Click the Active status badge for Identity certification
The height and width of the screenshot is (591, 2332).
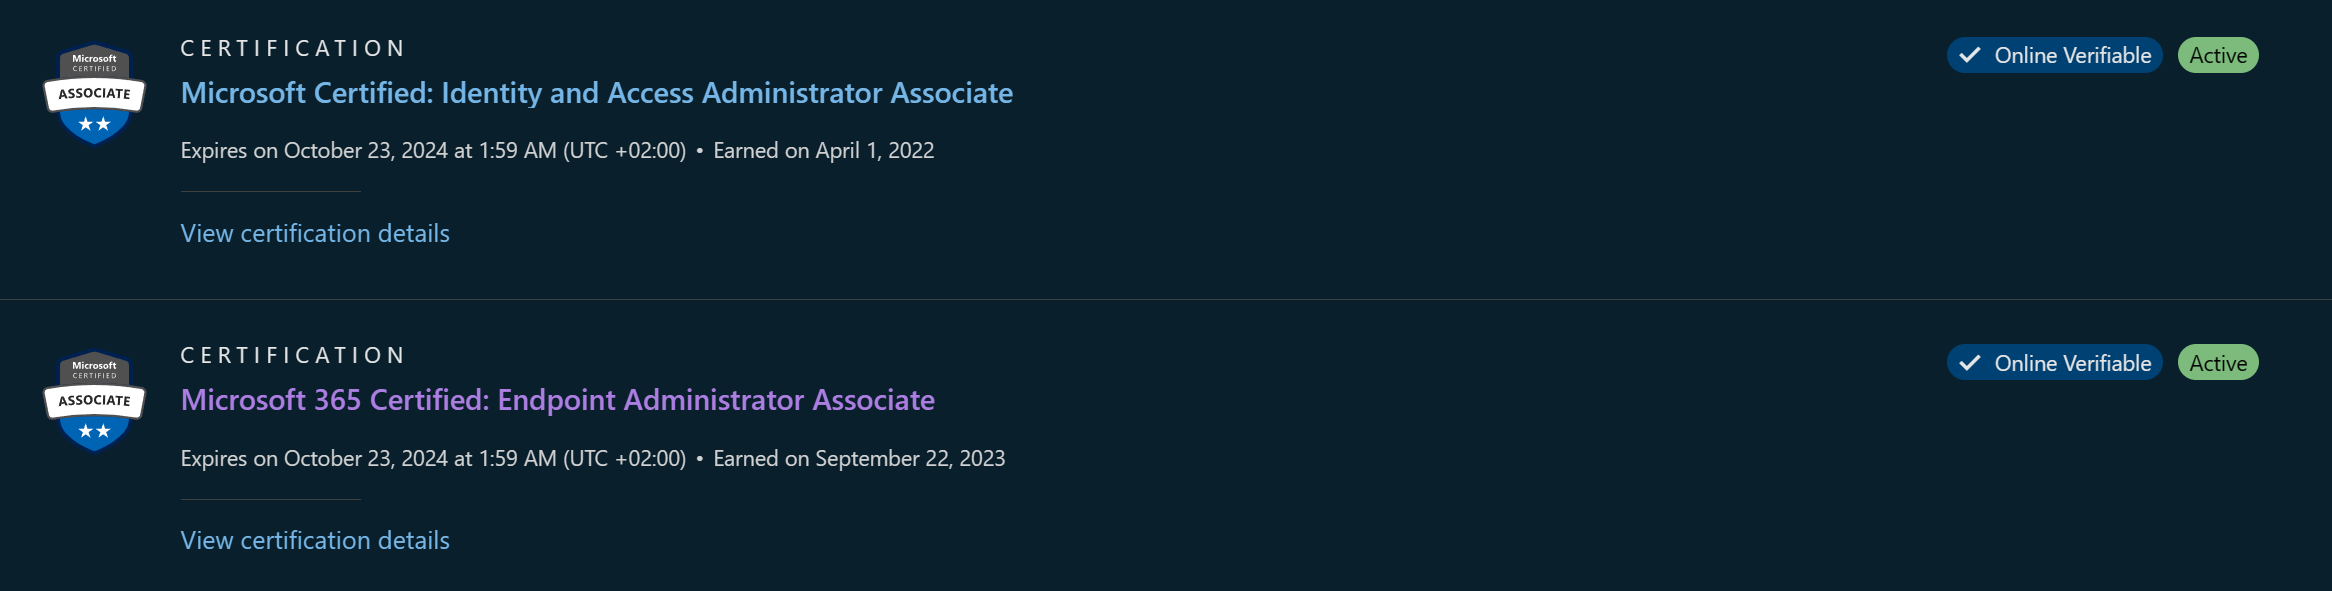point(2218,55)
